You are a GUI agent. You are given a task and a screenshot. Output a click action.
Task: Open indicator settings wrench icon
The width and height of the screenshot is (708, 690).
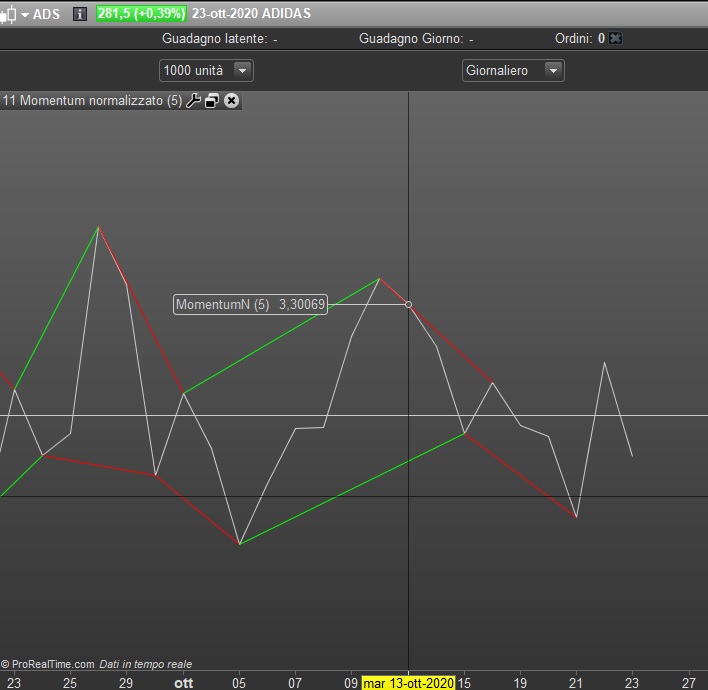coord(193,101)
